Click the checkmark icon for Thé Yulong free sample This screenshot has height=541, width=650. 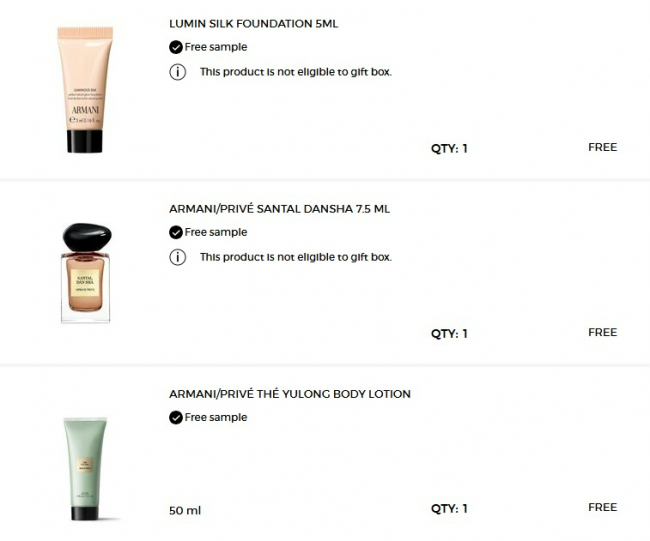tap(176, 417)
